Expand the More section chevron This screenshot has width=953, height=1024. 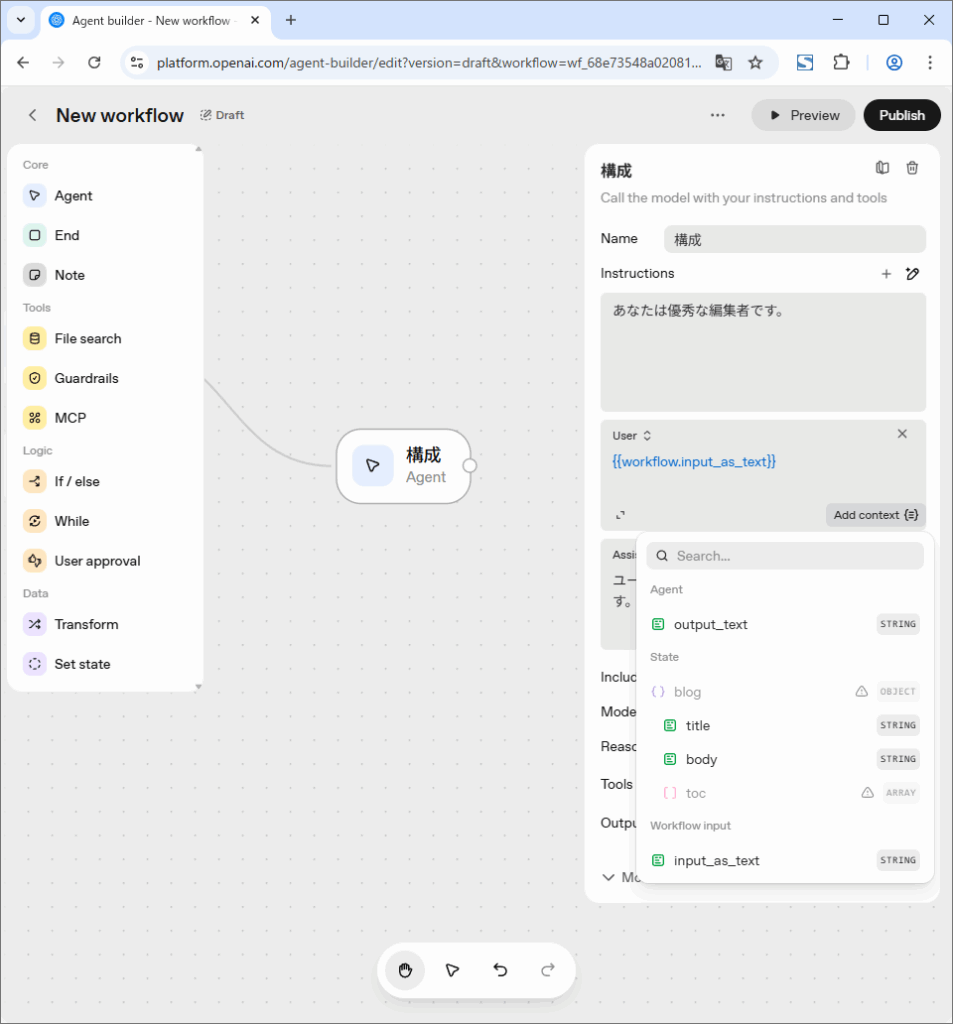[x=608, y=877]
